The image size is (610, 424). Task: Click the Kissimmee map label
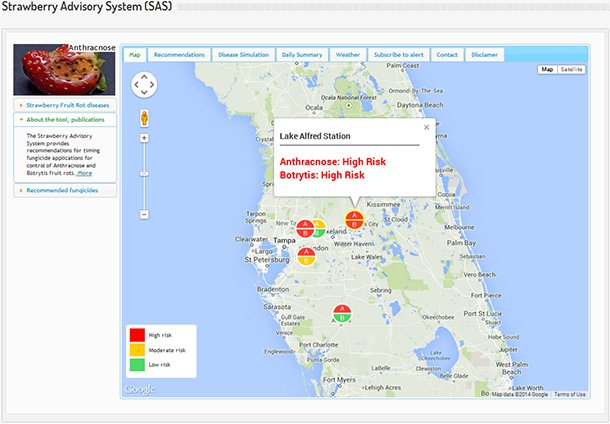pyautogui.click(x=383, y=204)
